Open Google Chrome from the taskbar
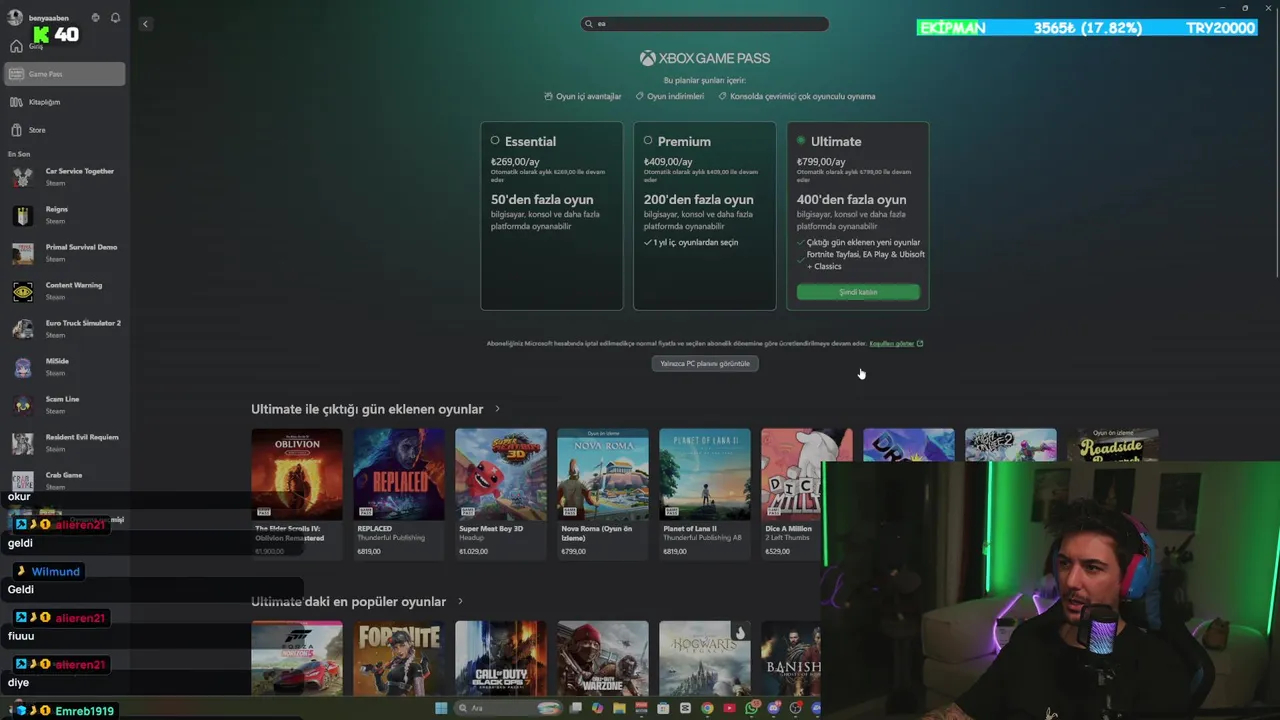The height and width of the screenshot is (720, 1280). click(x=707, y=708)
